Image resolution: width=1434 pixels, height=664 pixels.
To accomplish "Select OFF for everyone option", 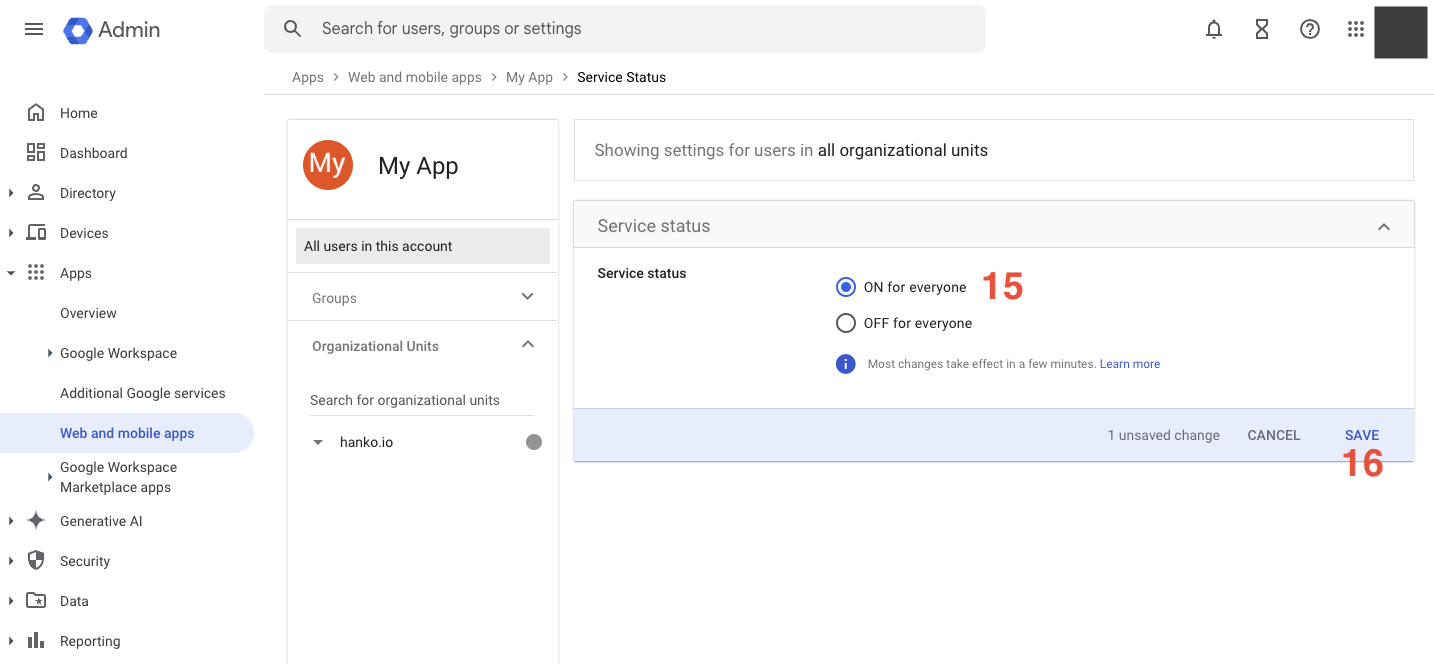I will coord(846,323).
